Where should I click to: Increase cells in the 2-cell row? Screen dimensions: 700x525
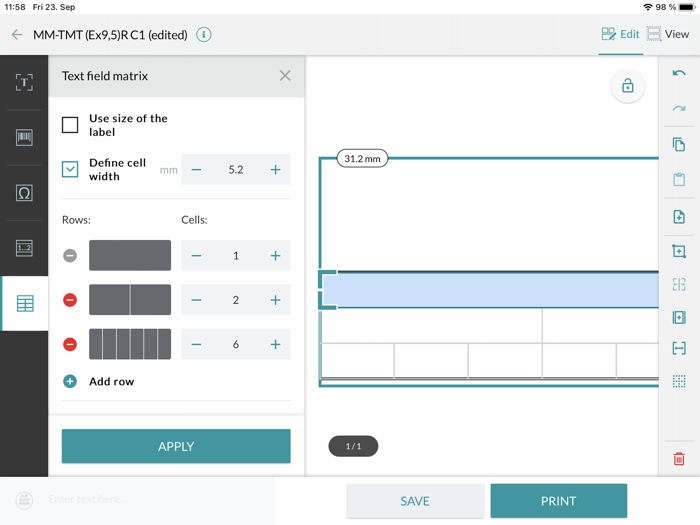click(275, 300)
